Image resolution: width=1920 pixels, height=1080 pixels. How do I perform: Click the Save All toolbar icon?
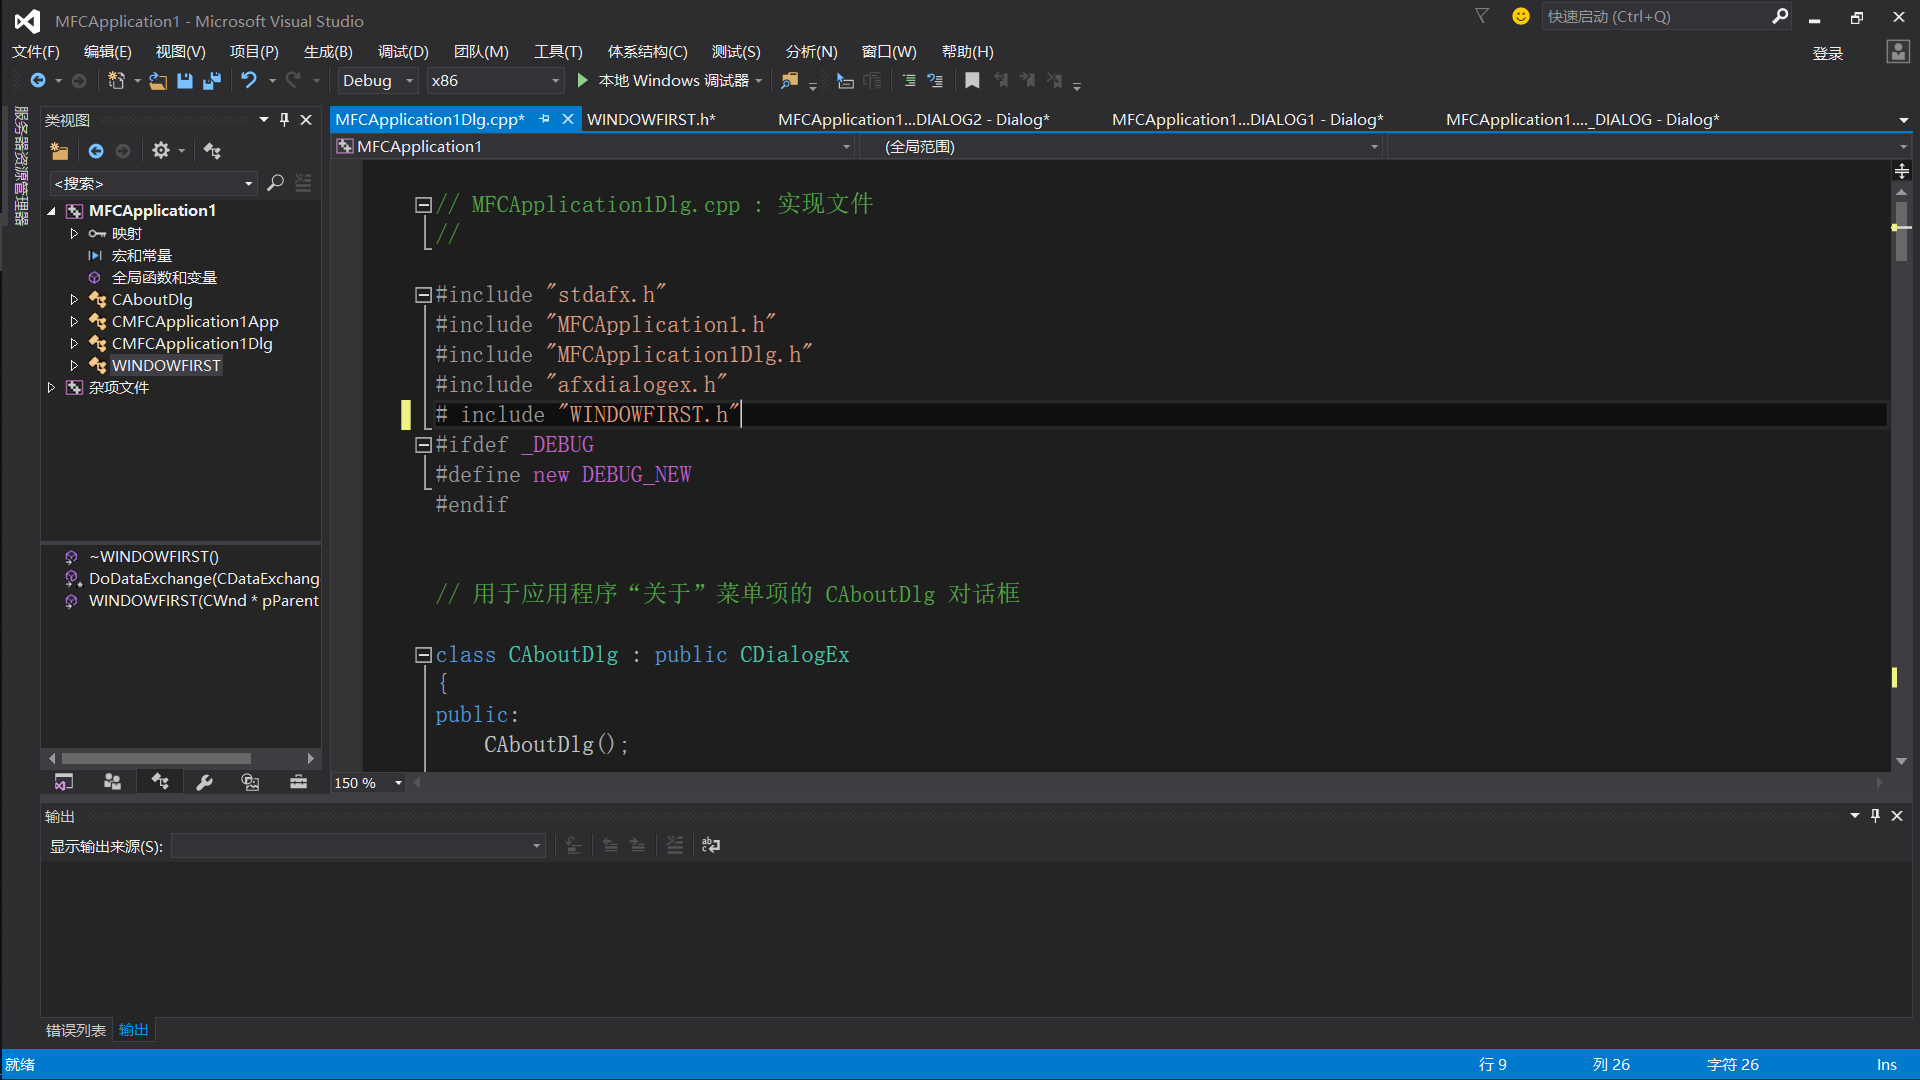(212, 81)
